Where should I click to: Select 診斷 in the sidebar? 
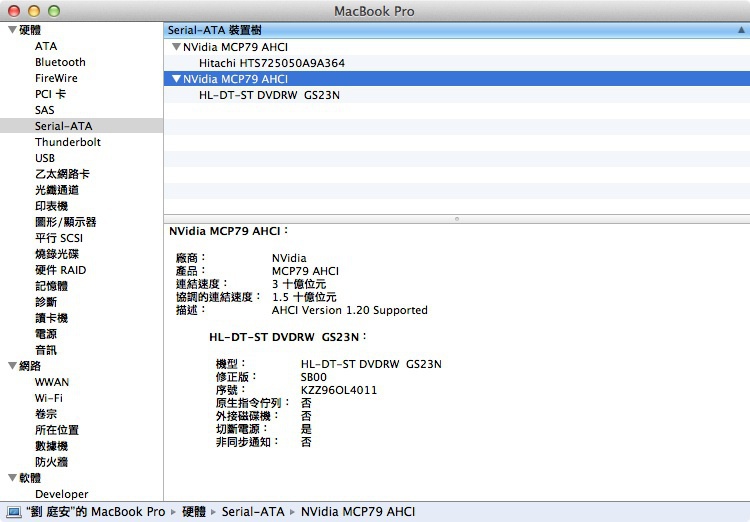46,302
